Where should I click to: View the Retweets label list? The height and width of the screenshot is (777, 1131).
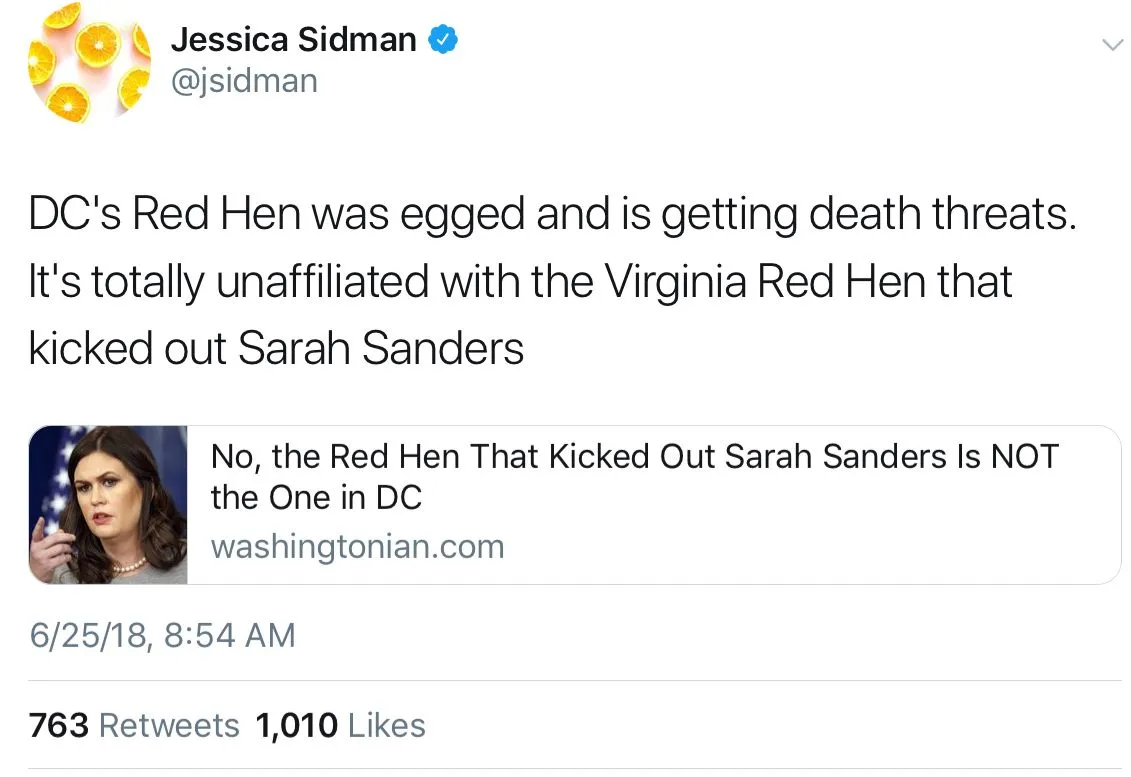(x=169, y=725)
